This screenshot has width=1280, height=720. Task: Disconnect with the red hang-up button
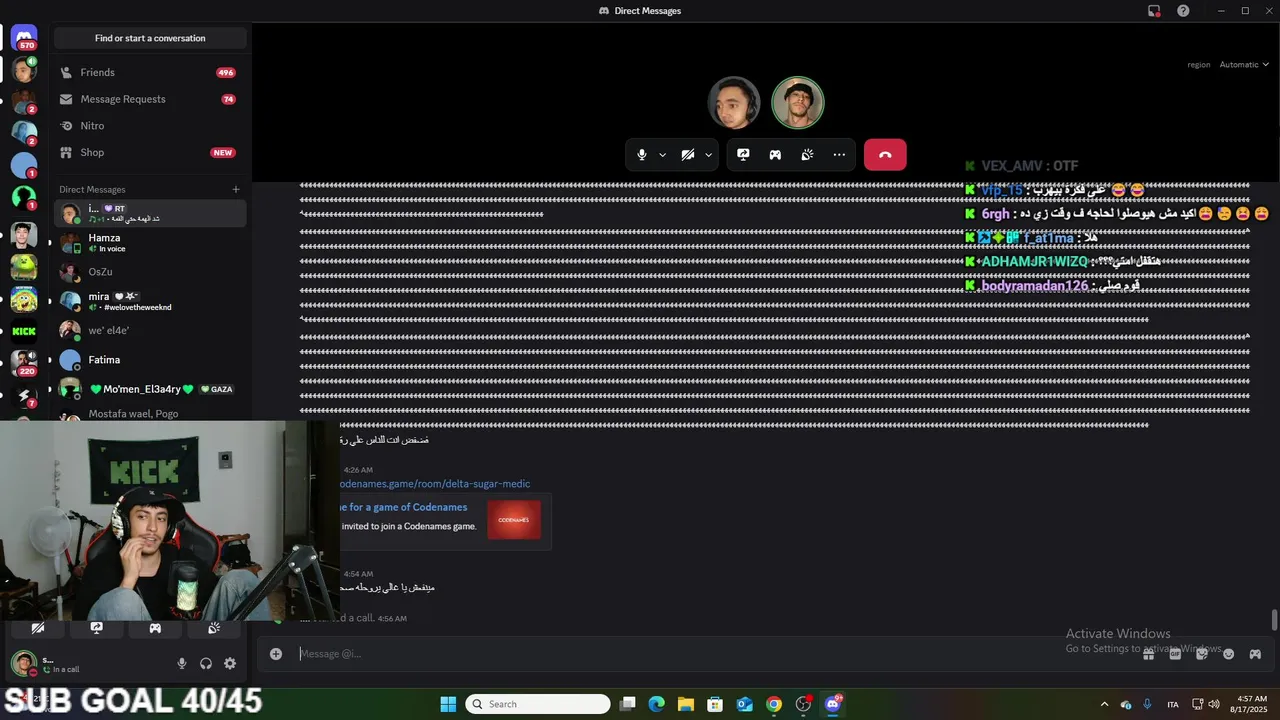[x=885, y=155]
